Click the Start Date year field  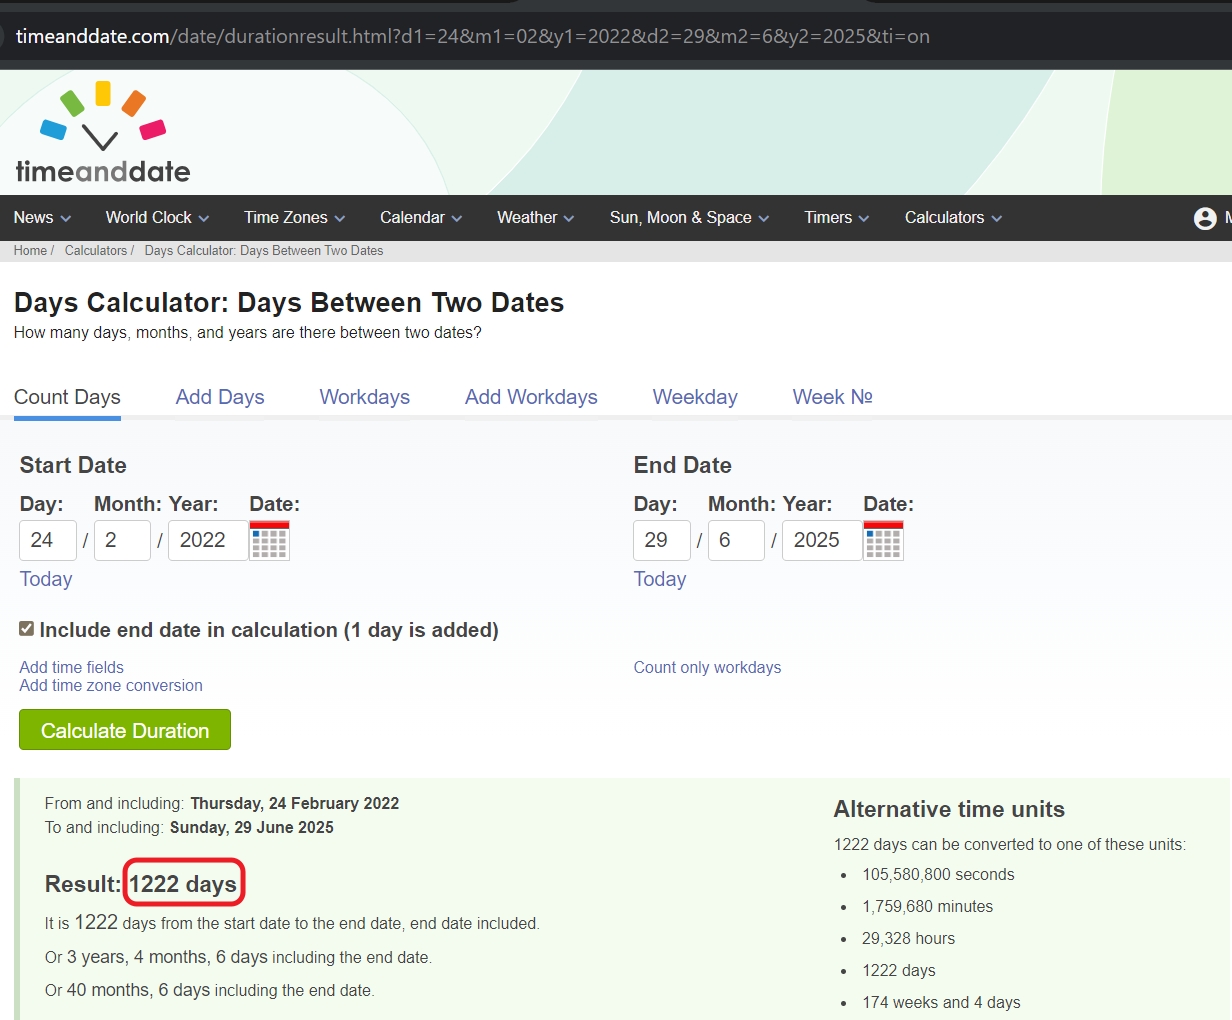coord(208,540)
